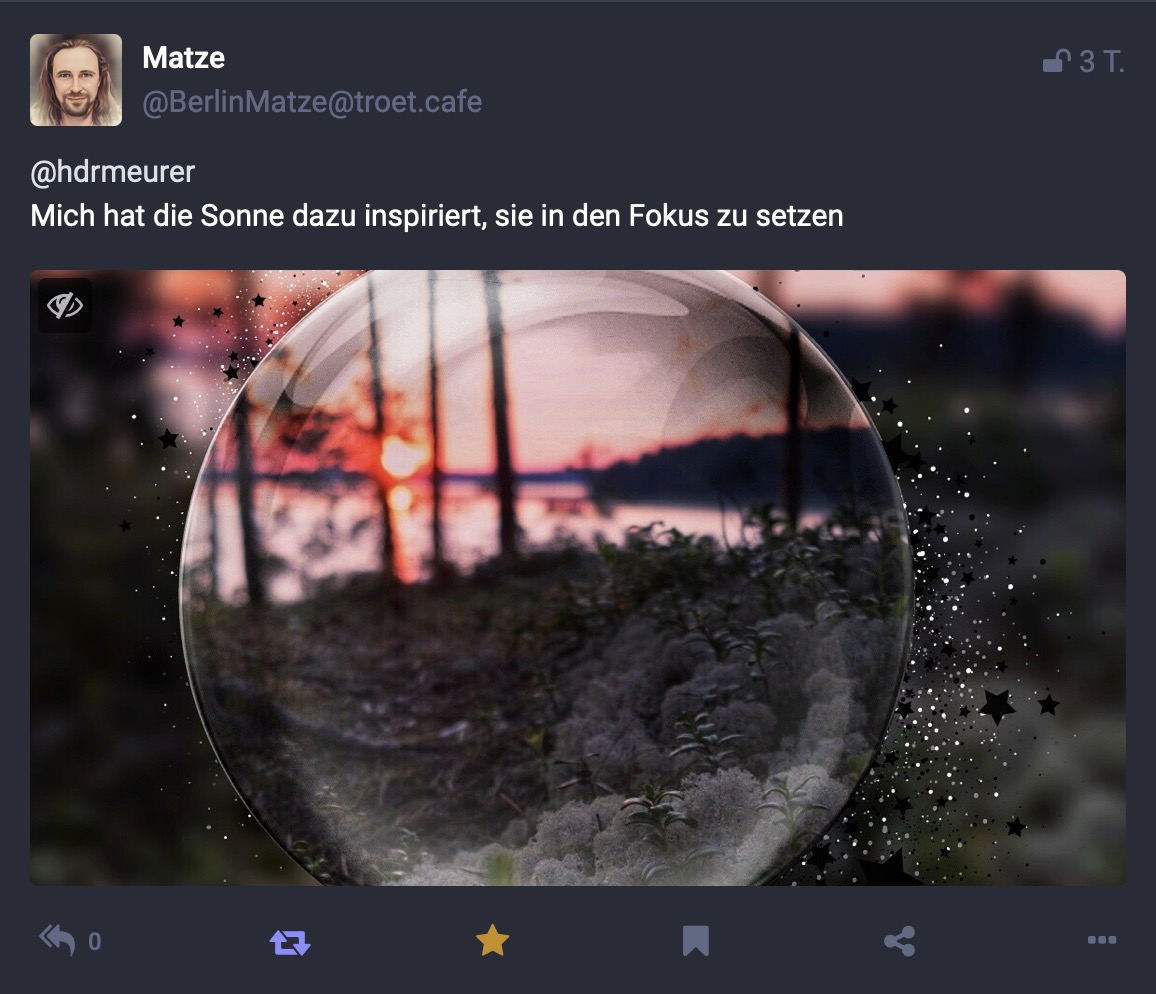The width and height of the screenshot is (1156, 994).
Task: Open Matze's profile via the avatar
Action: click(76, 80)
